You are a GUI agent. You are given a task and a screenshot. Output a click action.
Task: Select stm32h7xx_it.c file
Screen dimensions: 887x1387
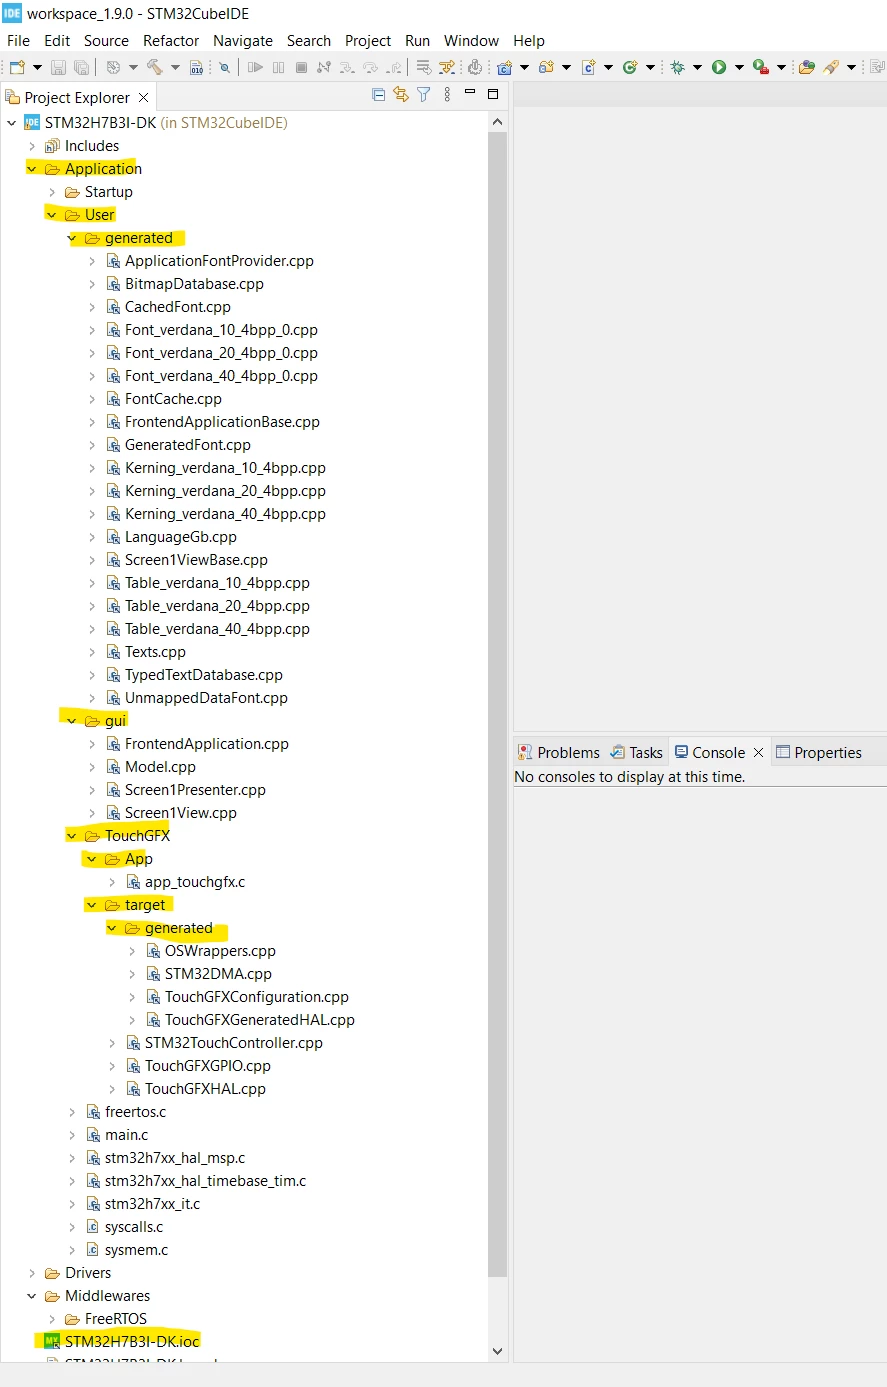click(152, 1204)
